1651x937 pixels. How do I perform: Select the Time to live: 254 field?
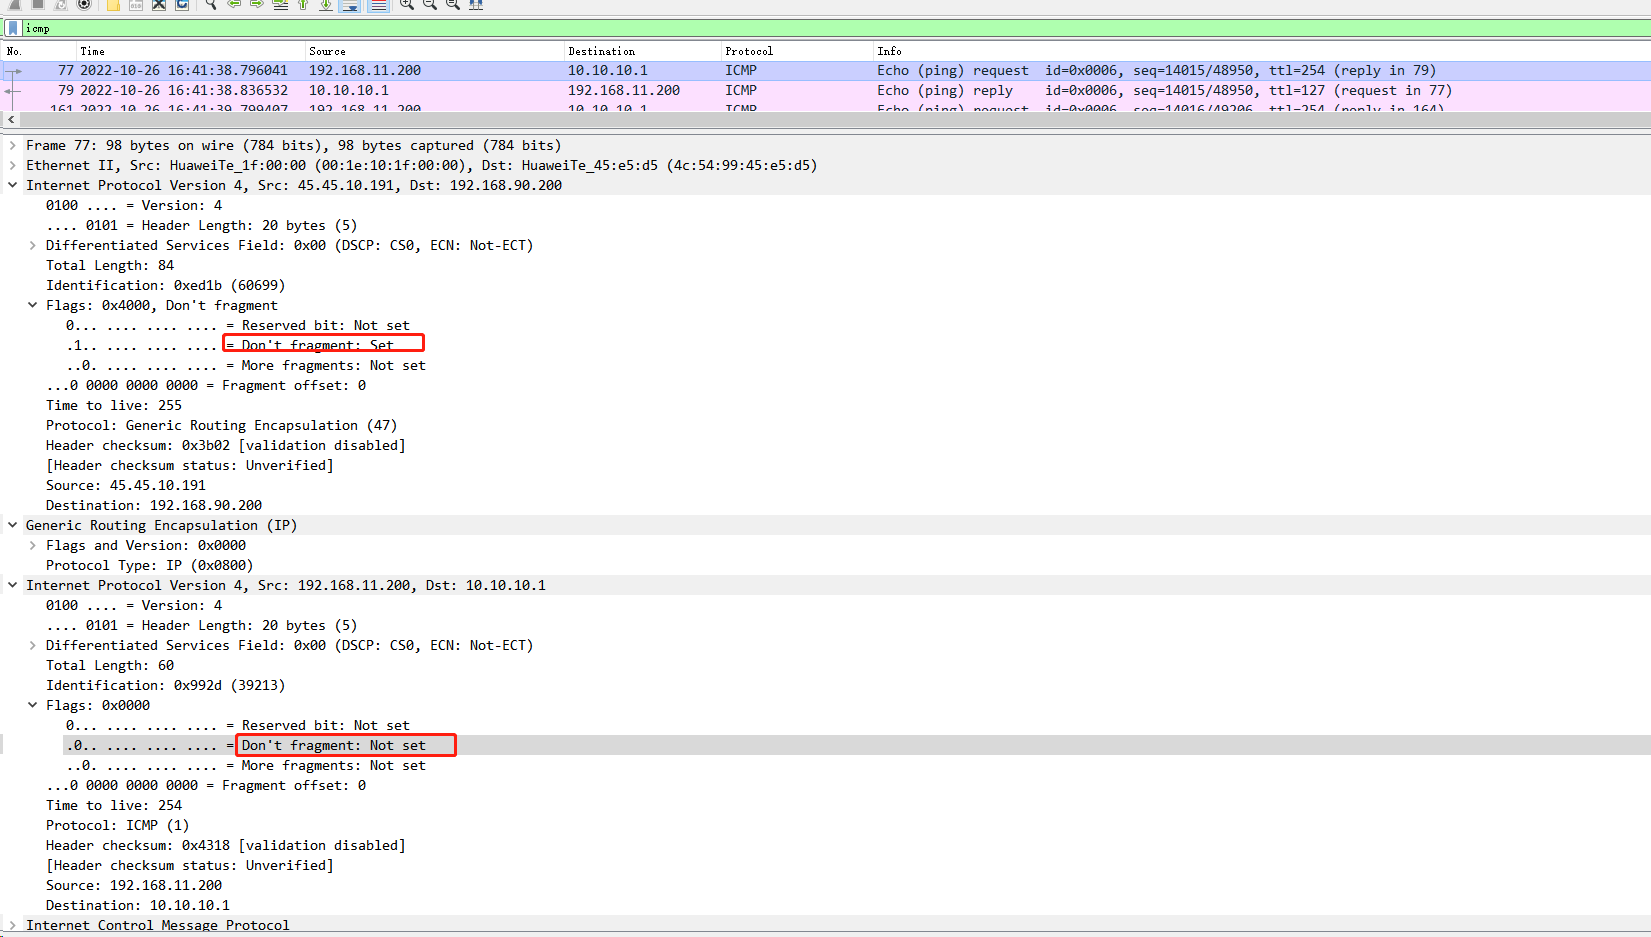click(x=114, y=805)
